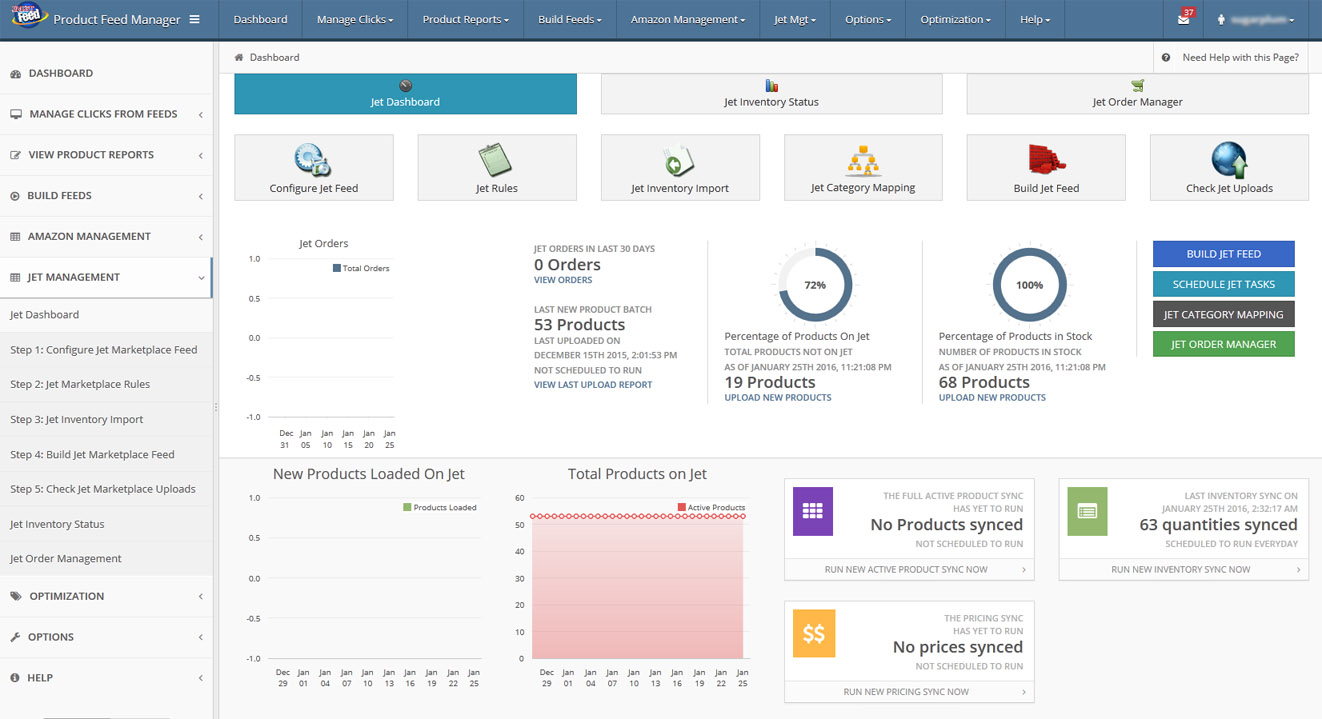Screen dimensions: 1322x719
Task: Open Step 4: Build Jet Marketplace Feed
Action: pyautogui.click(x=106, y=455)
